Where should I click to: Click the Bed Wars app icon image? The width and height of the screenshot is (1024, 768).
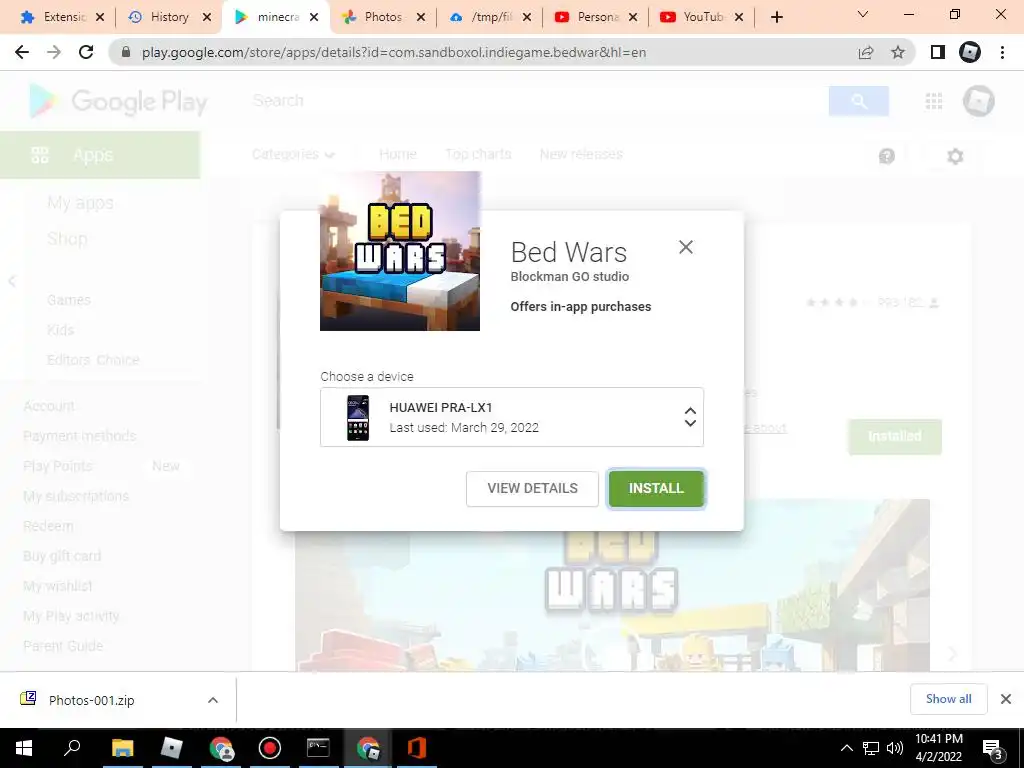tap(400, 251)
